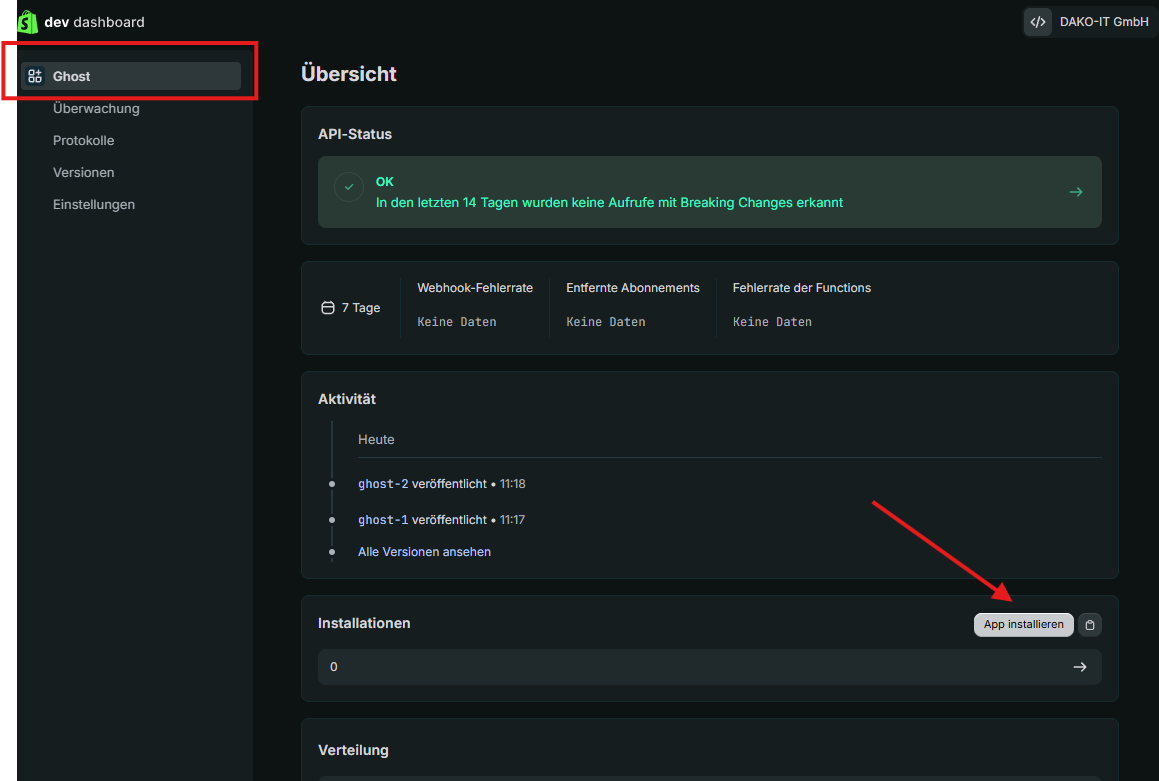The width and height of the screenshot is (1159, 781).
Task: Open ghost-1 version link
Action: pos(383,520)
